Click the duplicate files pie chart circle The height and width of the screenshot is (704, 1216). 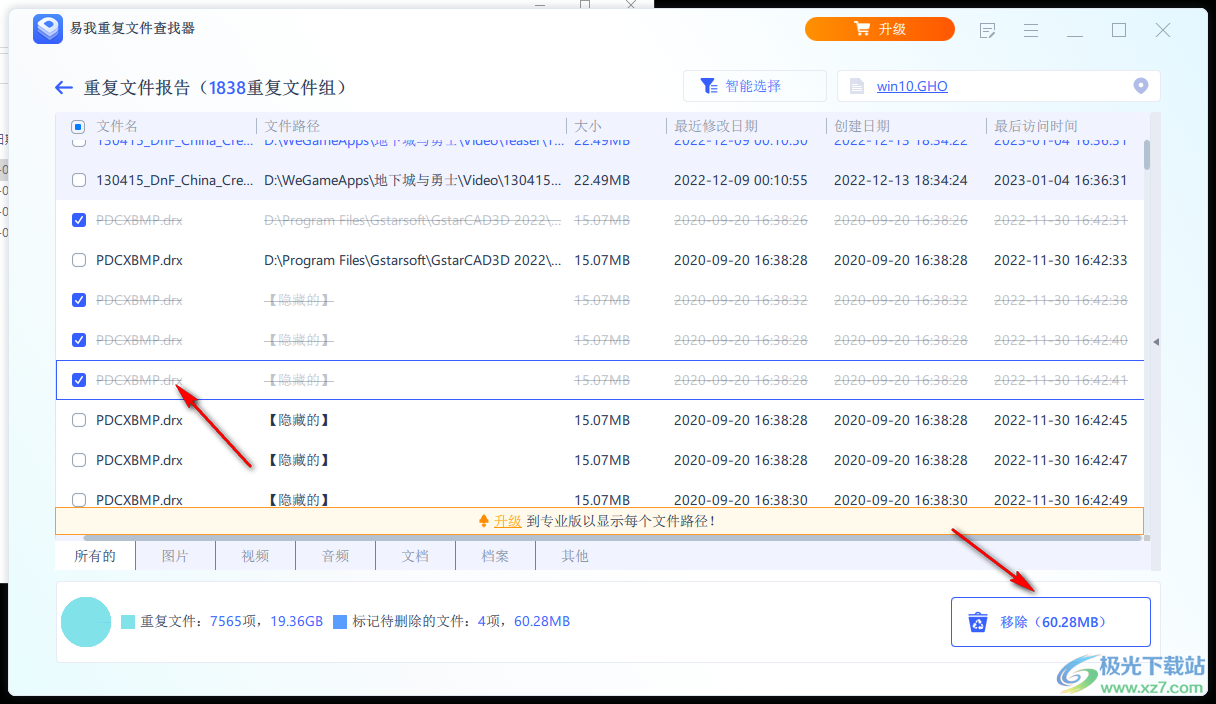pos(86,621)
